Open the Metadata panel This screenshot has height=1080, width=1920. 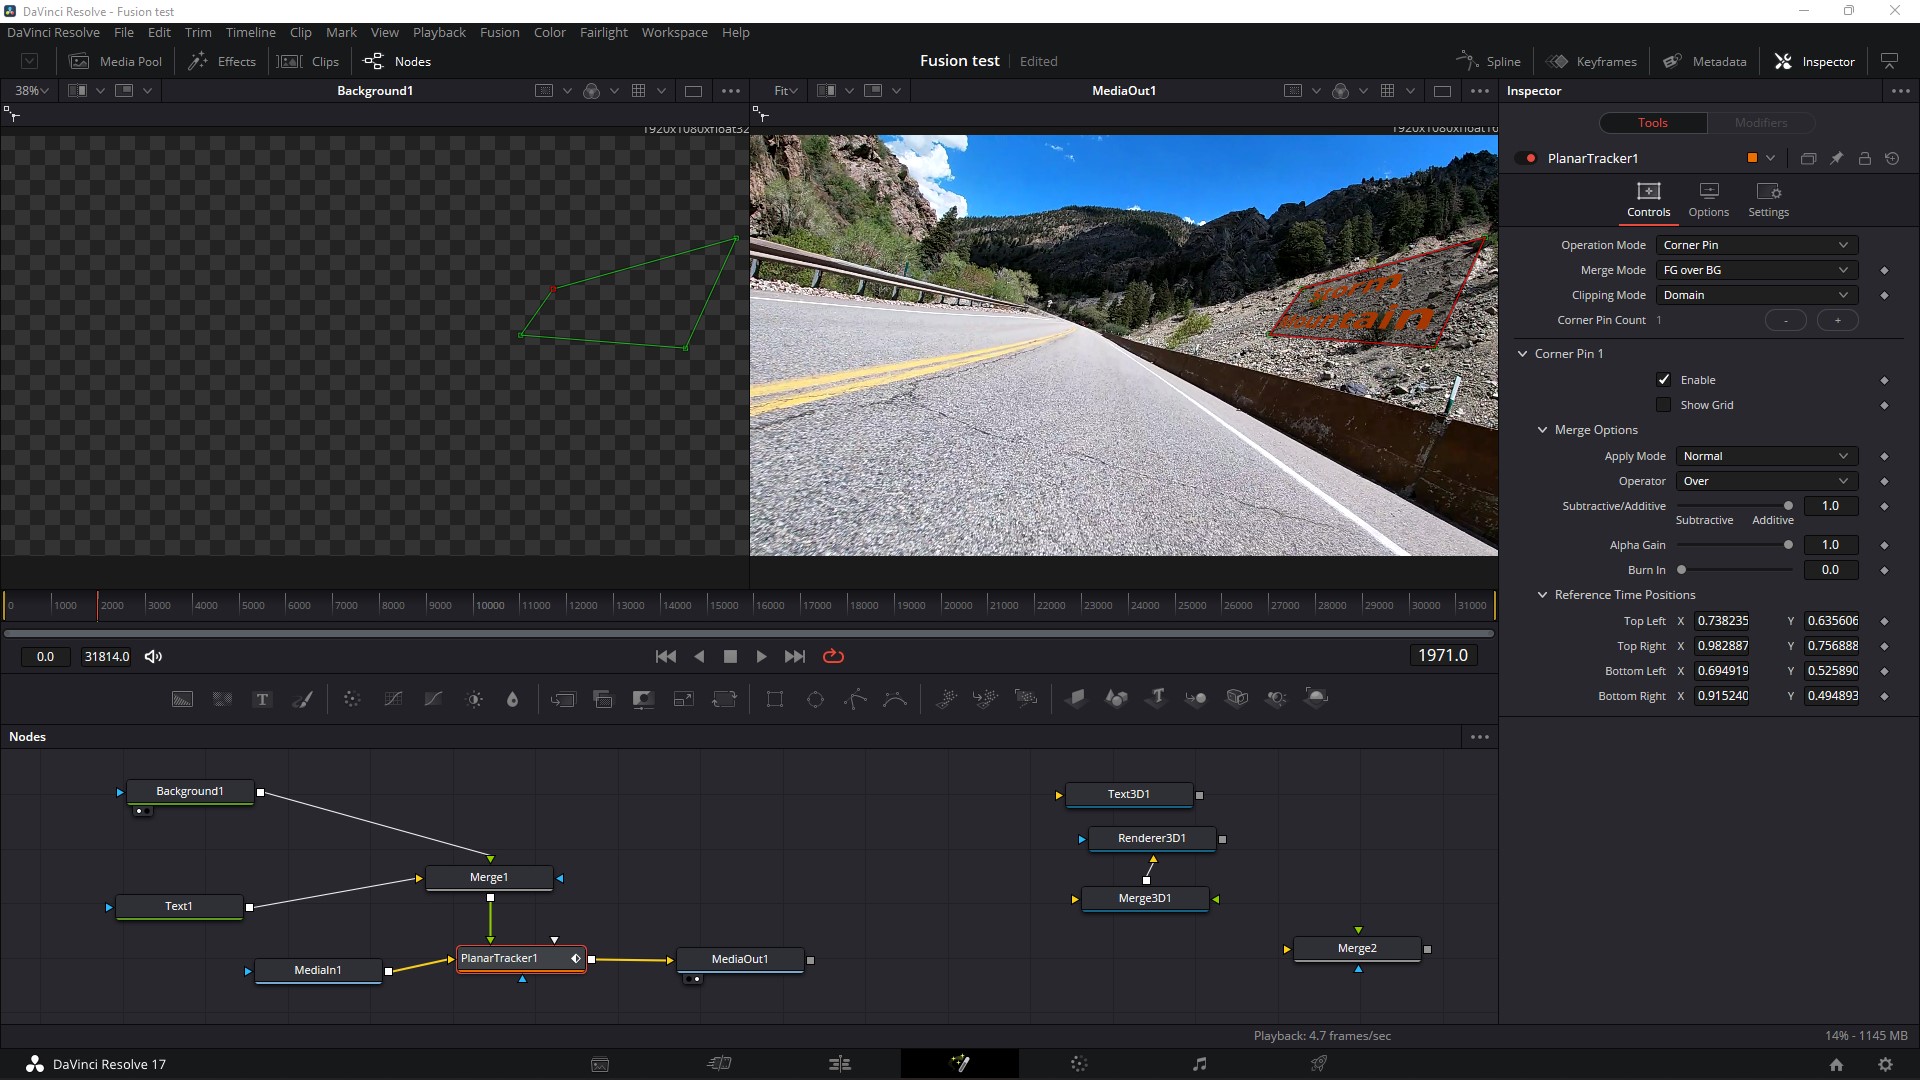[x=1704, y=61]
